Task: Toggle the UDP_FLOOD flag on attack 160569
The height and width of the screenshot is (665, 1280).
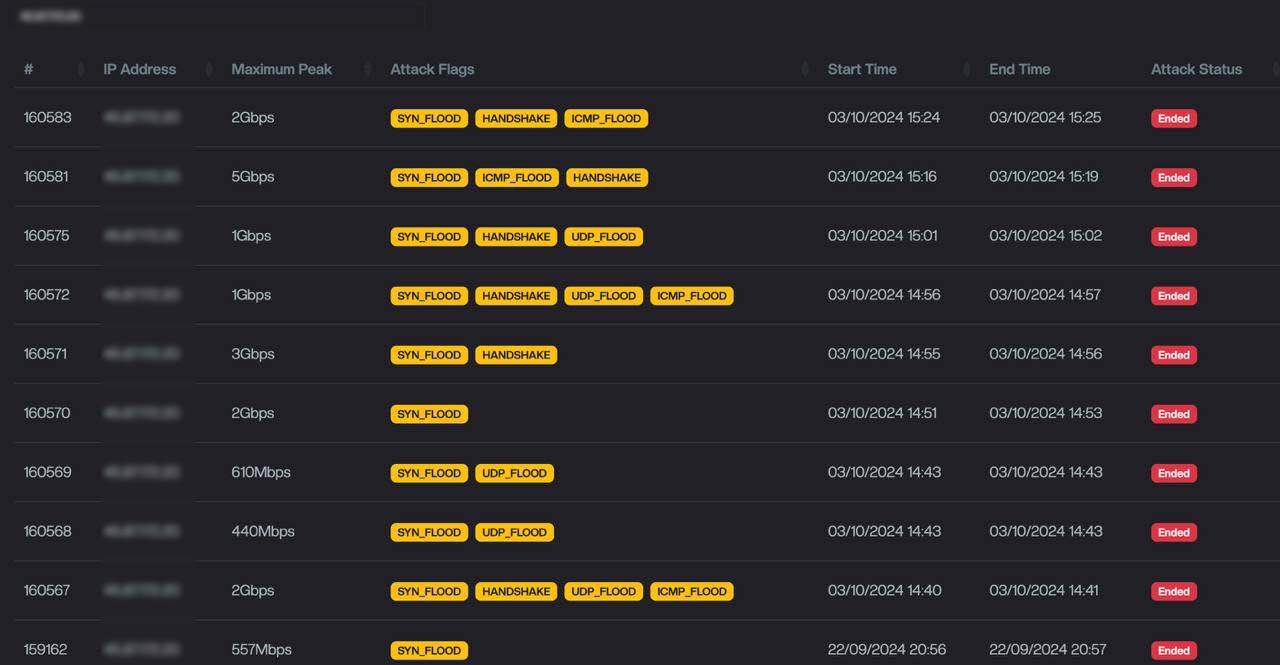Action: (515, 473)
